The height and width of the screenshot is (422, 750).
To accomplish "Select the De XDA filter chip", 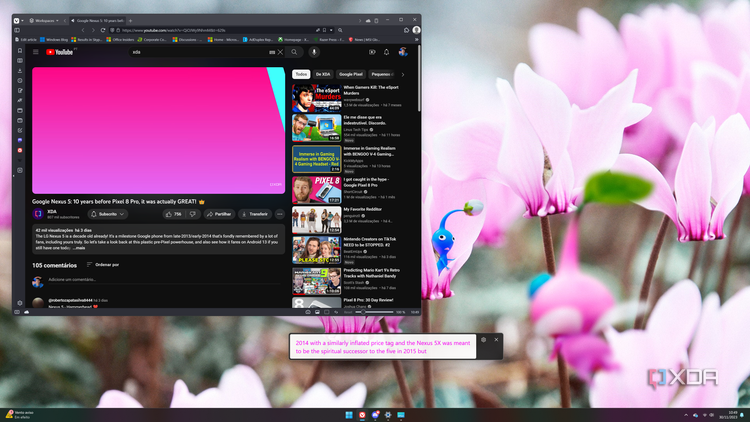I will click(x=323, y=74).
